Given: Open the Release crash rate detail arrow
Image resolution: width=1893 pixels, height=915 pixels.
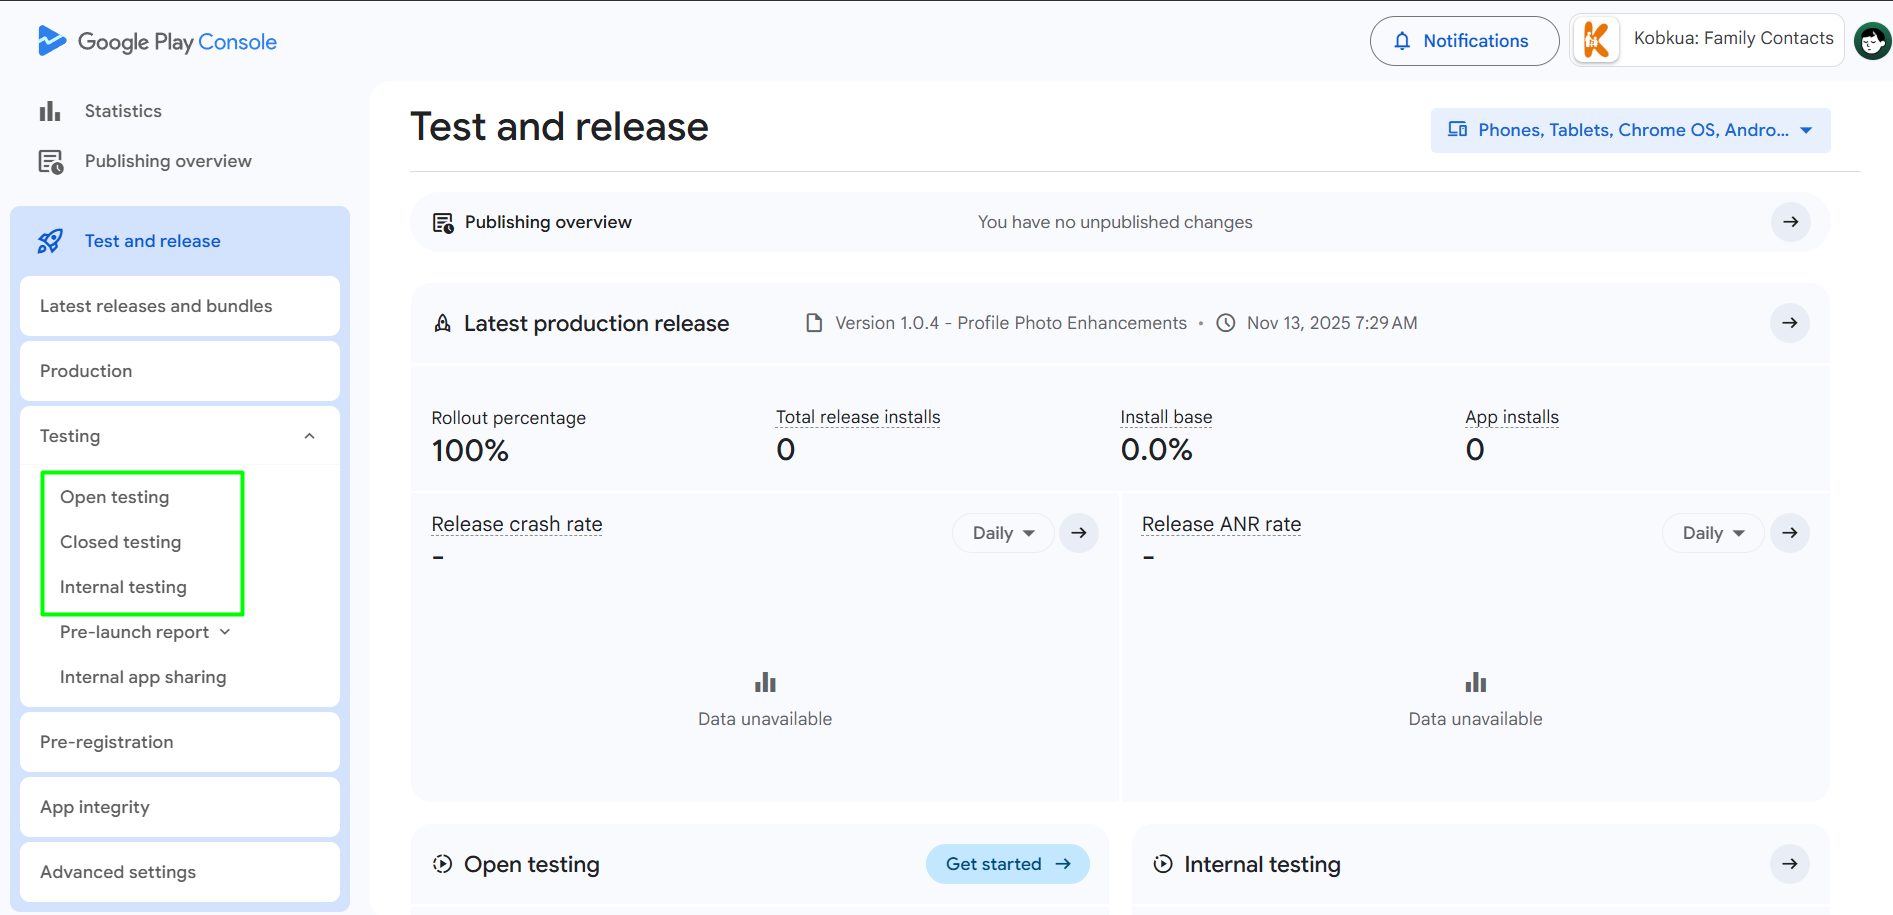Looking at the screenshot, I should [x=1078, y=533].
